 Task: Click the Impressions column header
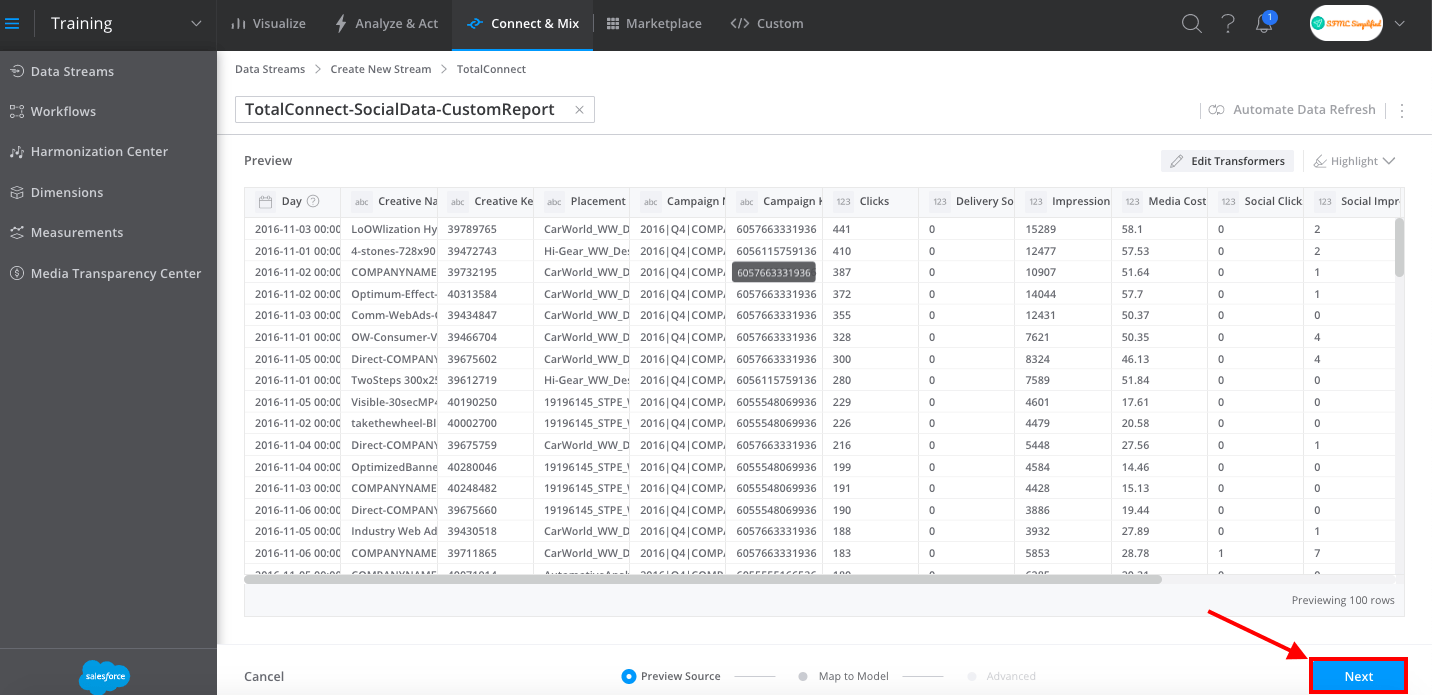1062,202
